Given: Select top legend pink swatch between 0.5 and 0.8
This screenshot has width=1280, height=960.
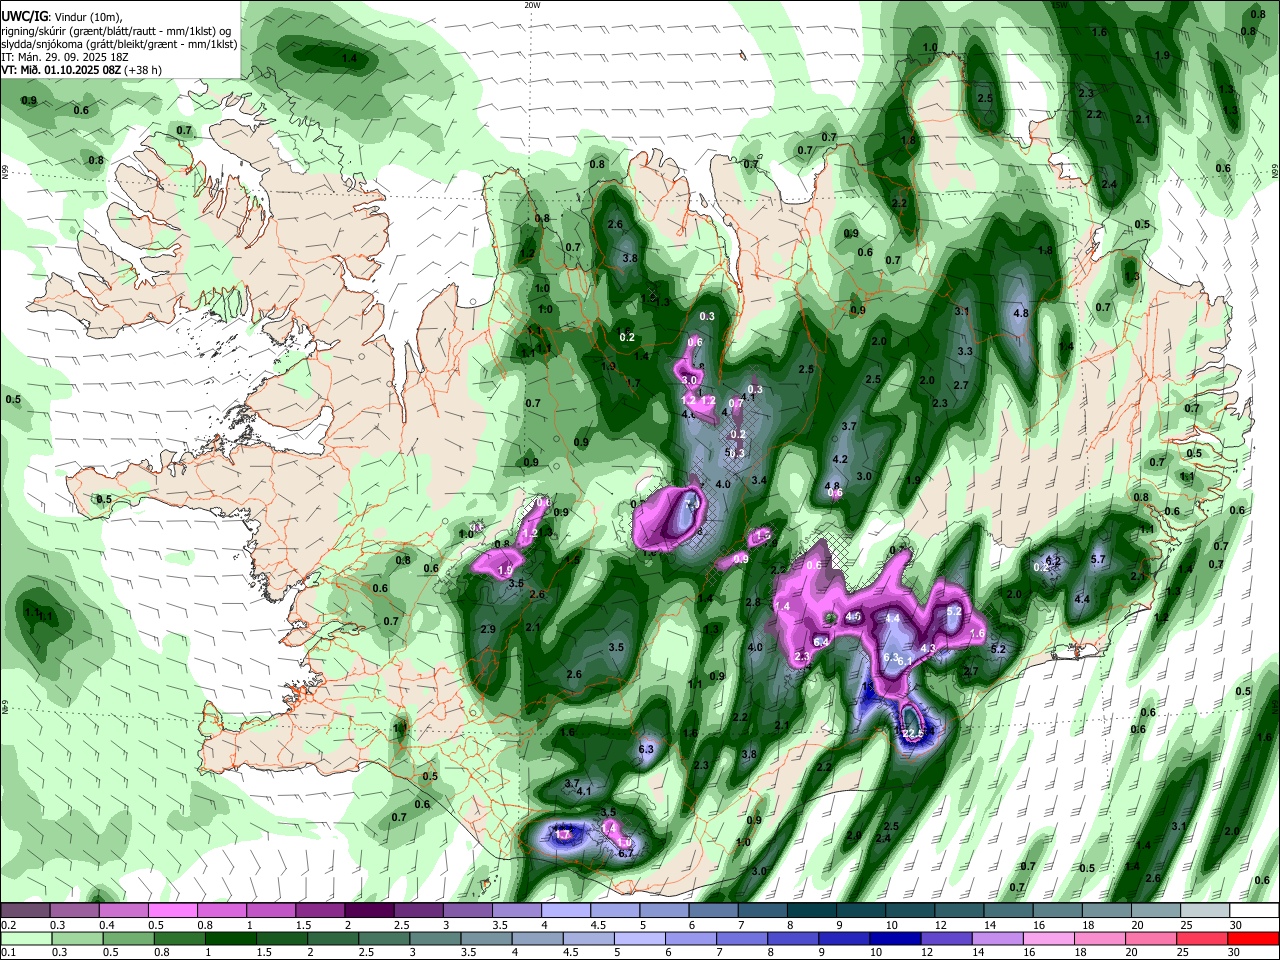Looking at the screenshot, I should tap(172, 910).
